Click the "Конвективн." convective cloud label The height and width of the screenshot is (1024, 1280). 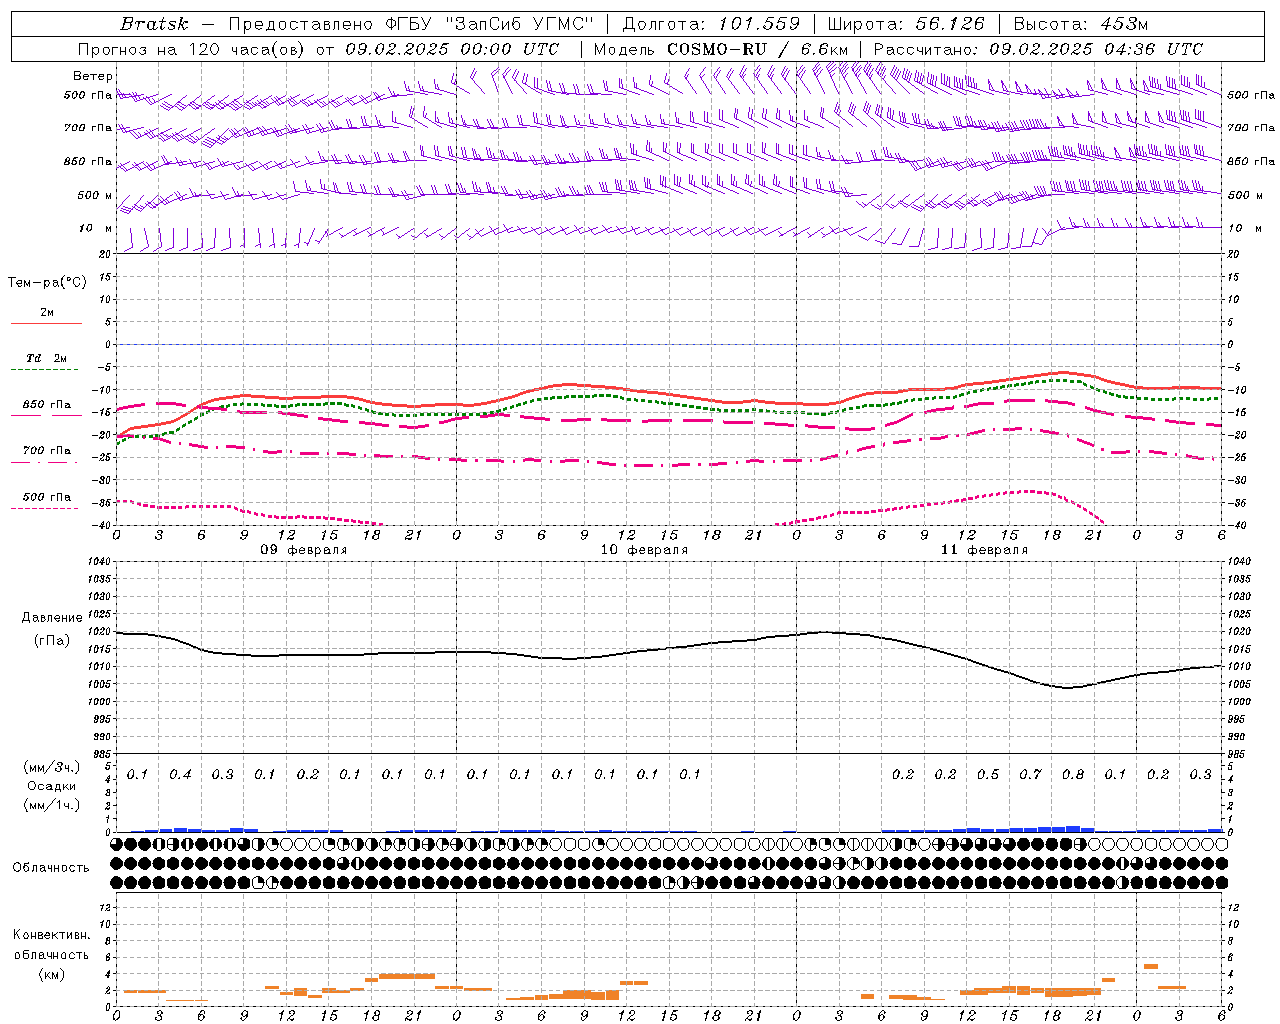pyautogui.click(x=52, y=935)
